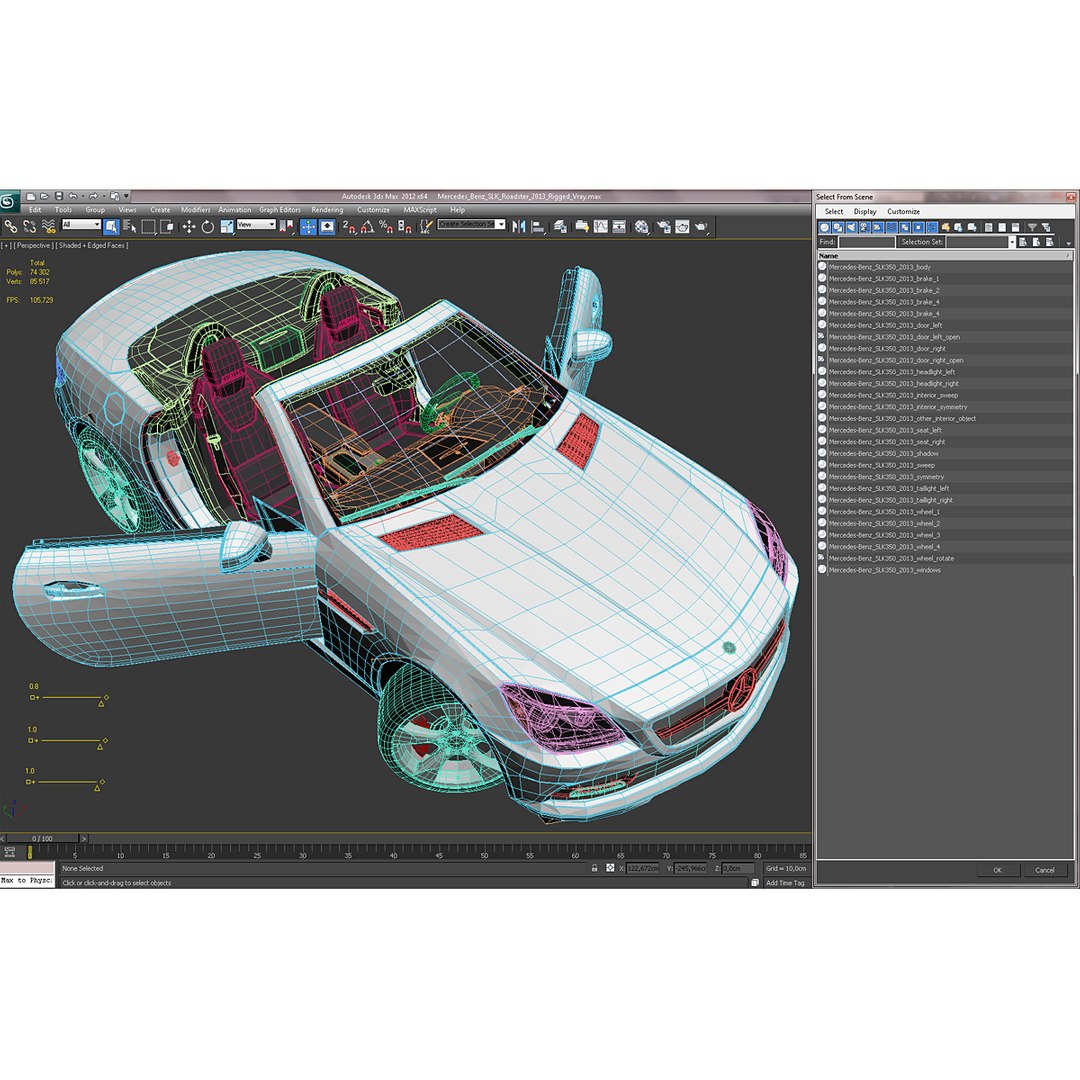The height and width of the screenshot is (1080, 1080).
Task: Toggle Keyboard Shortcut Override
Action: coord(327,226)
